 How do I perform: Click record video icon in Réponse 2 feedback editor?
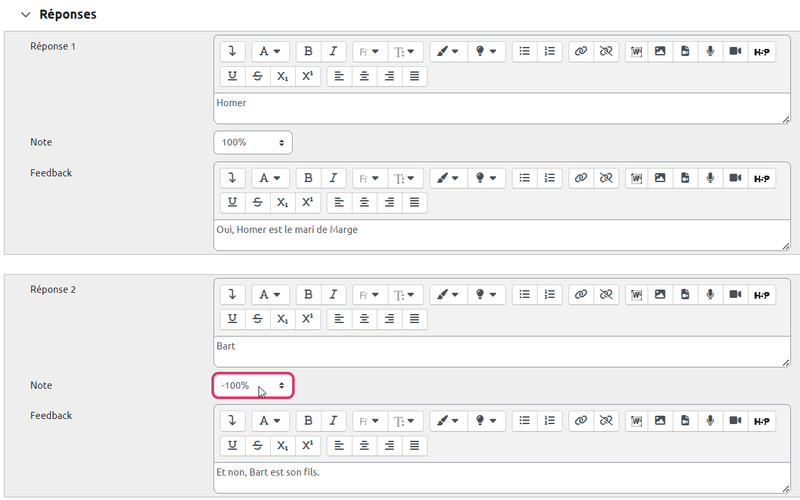[735, 420]
